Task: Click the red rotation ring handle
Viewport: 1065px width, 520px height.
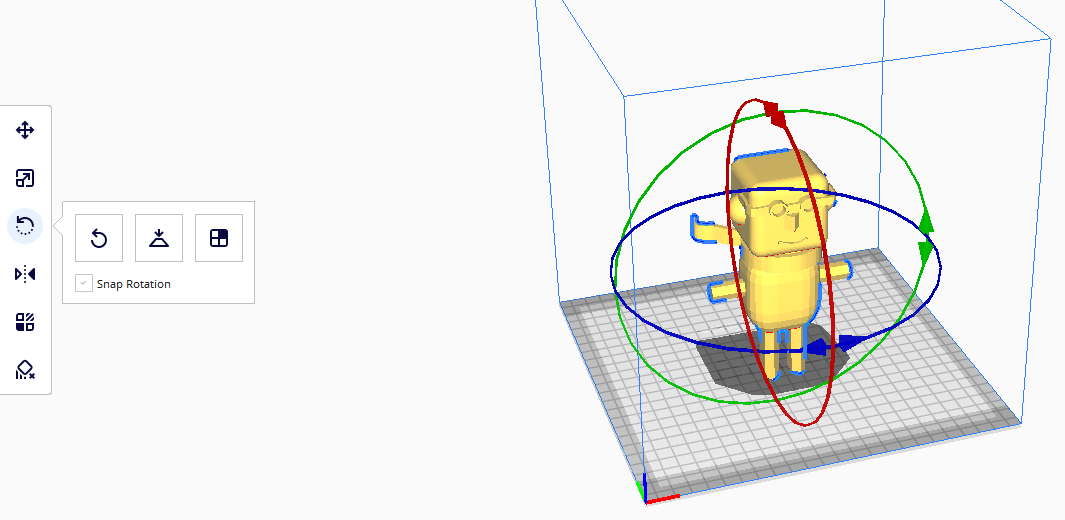Action: pyautogui.click(x=775, y=115)
